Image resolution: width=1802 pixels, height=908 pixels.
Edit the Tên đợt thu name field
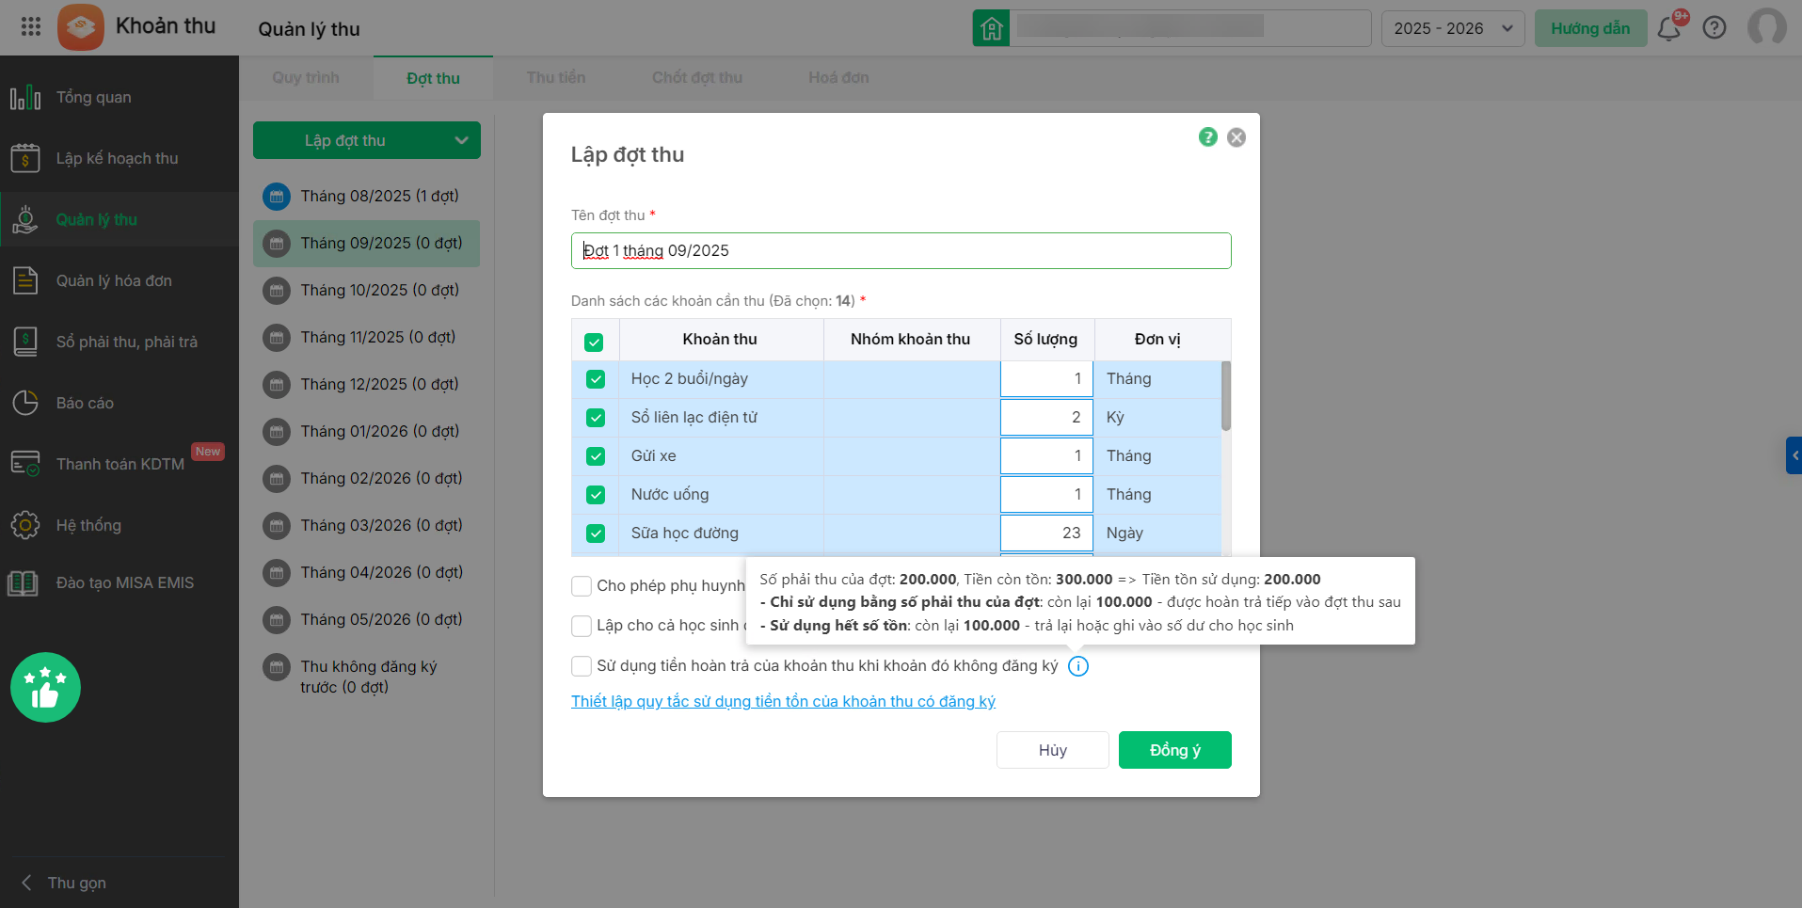(901, 251)
